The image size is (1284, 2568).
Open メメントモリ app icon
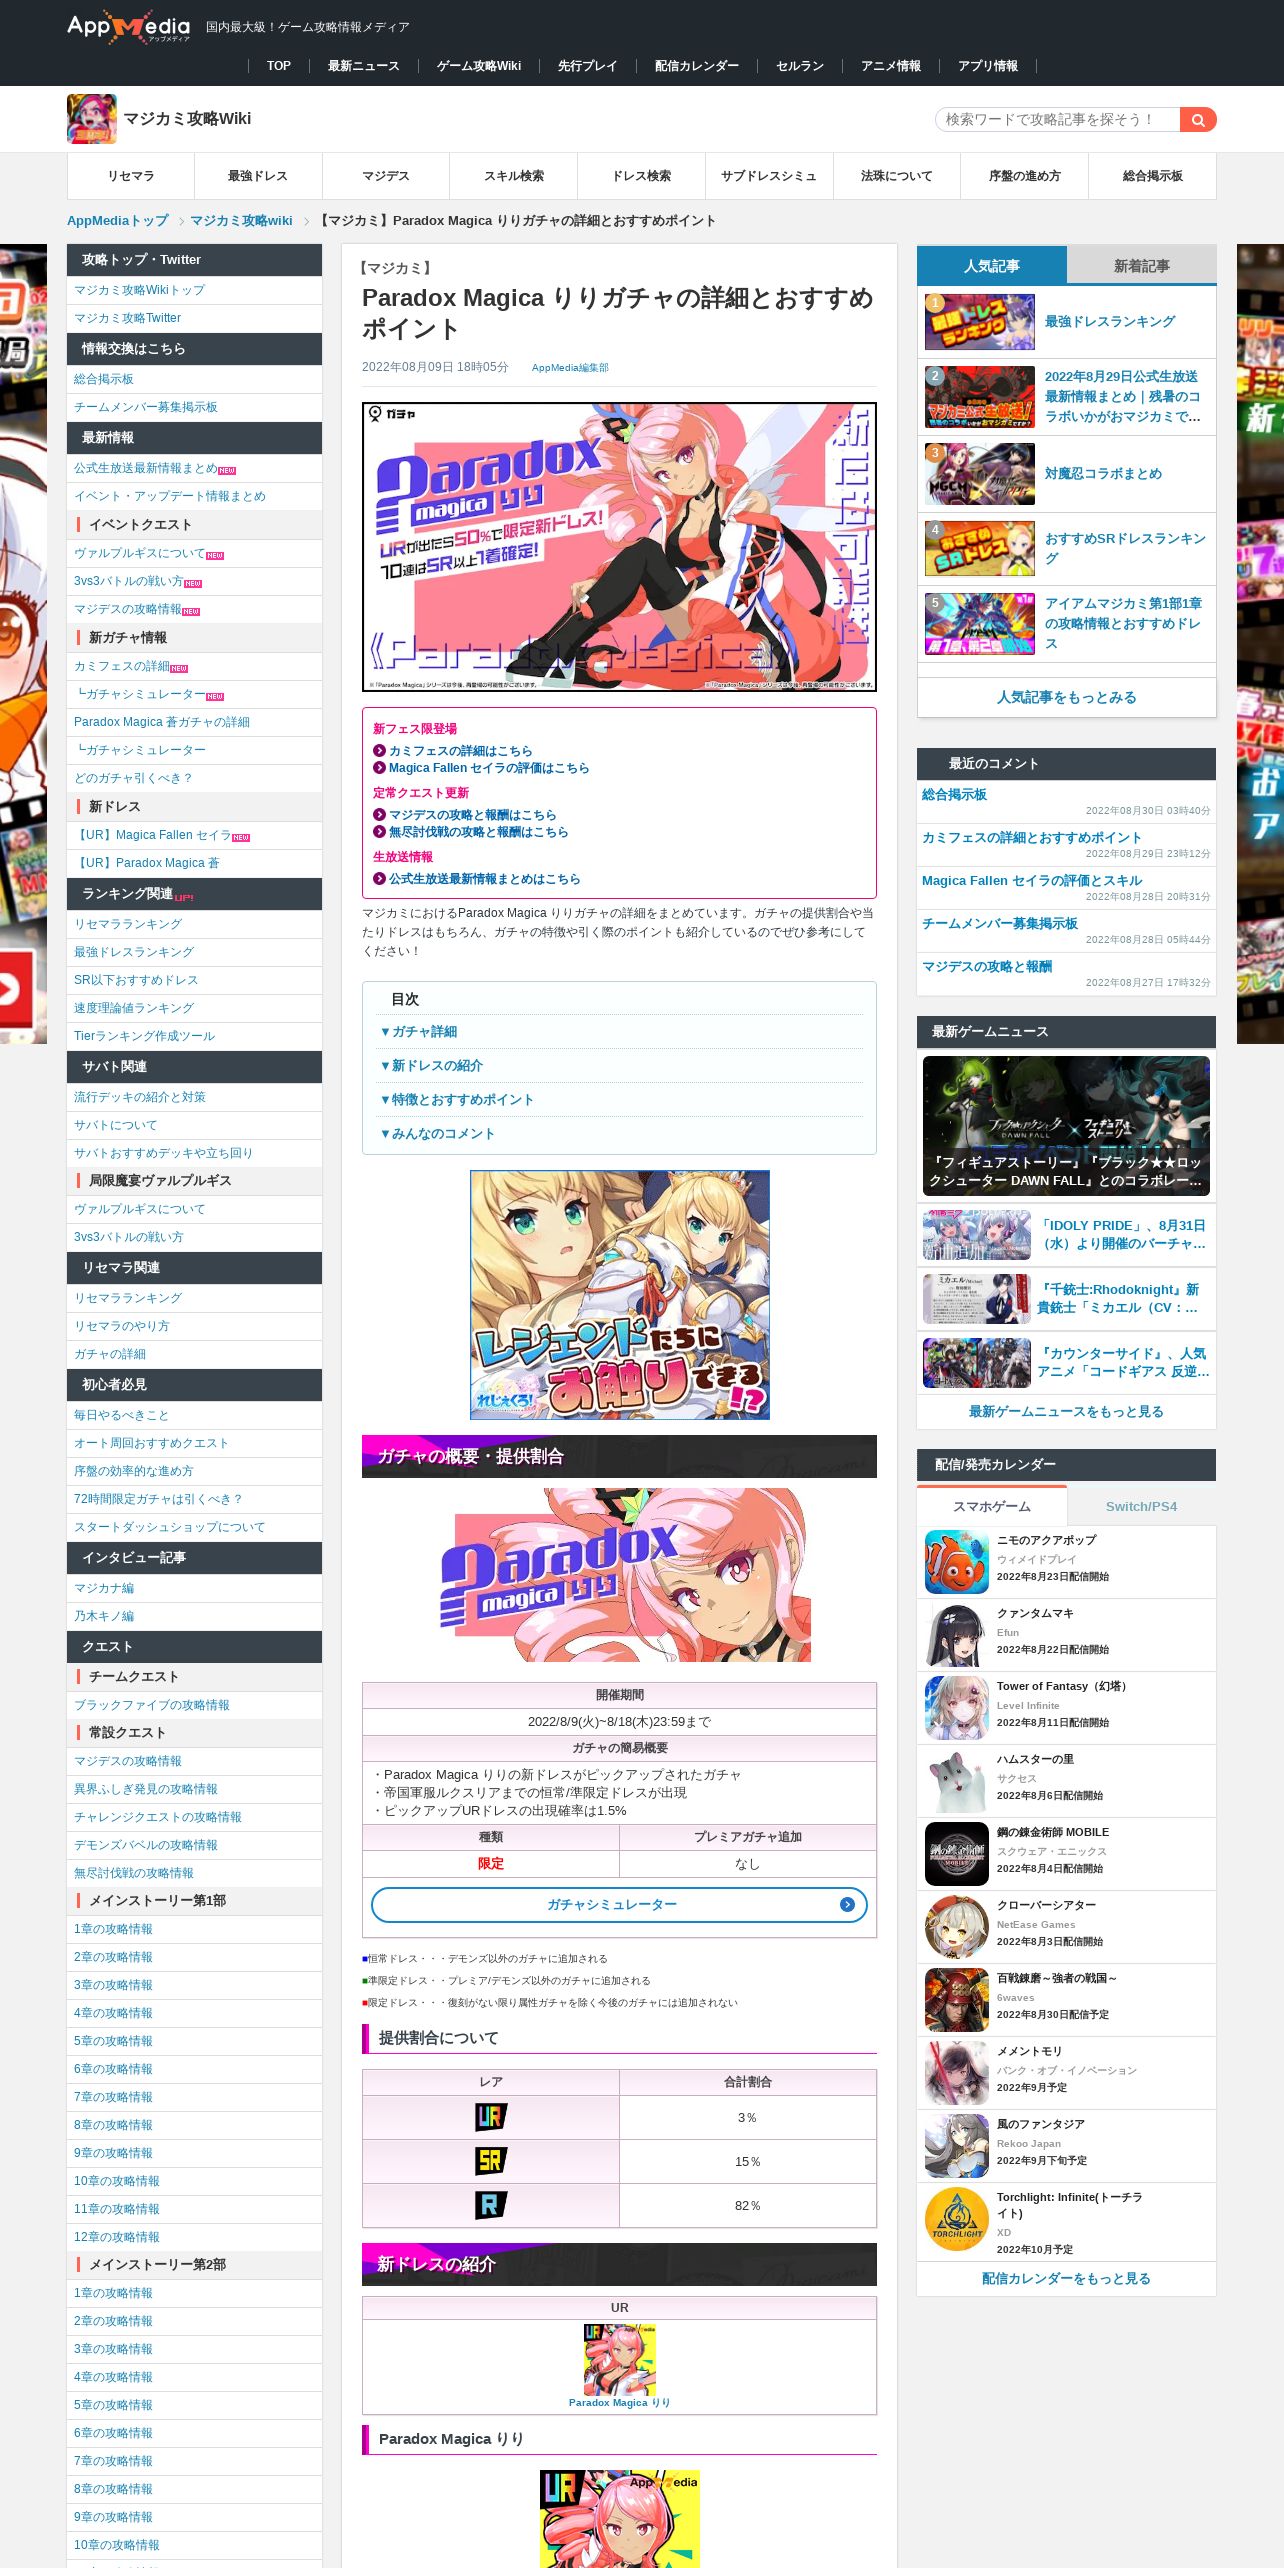click(957, 2073)
